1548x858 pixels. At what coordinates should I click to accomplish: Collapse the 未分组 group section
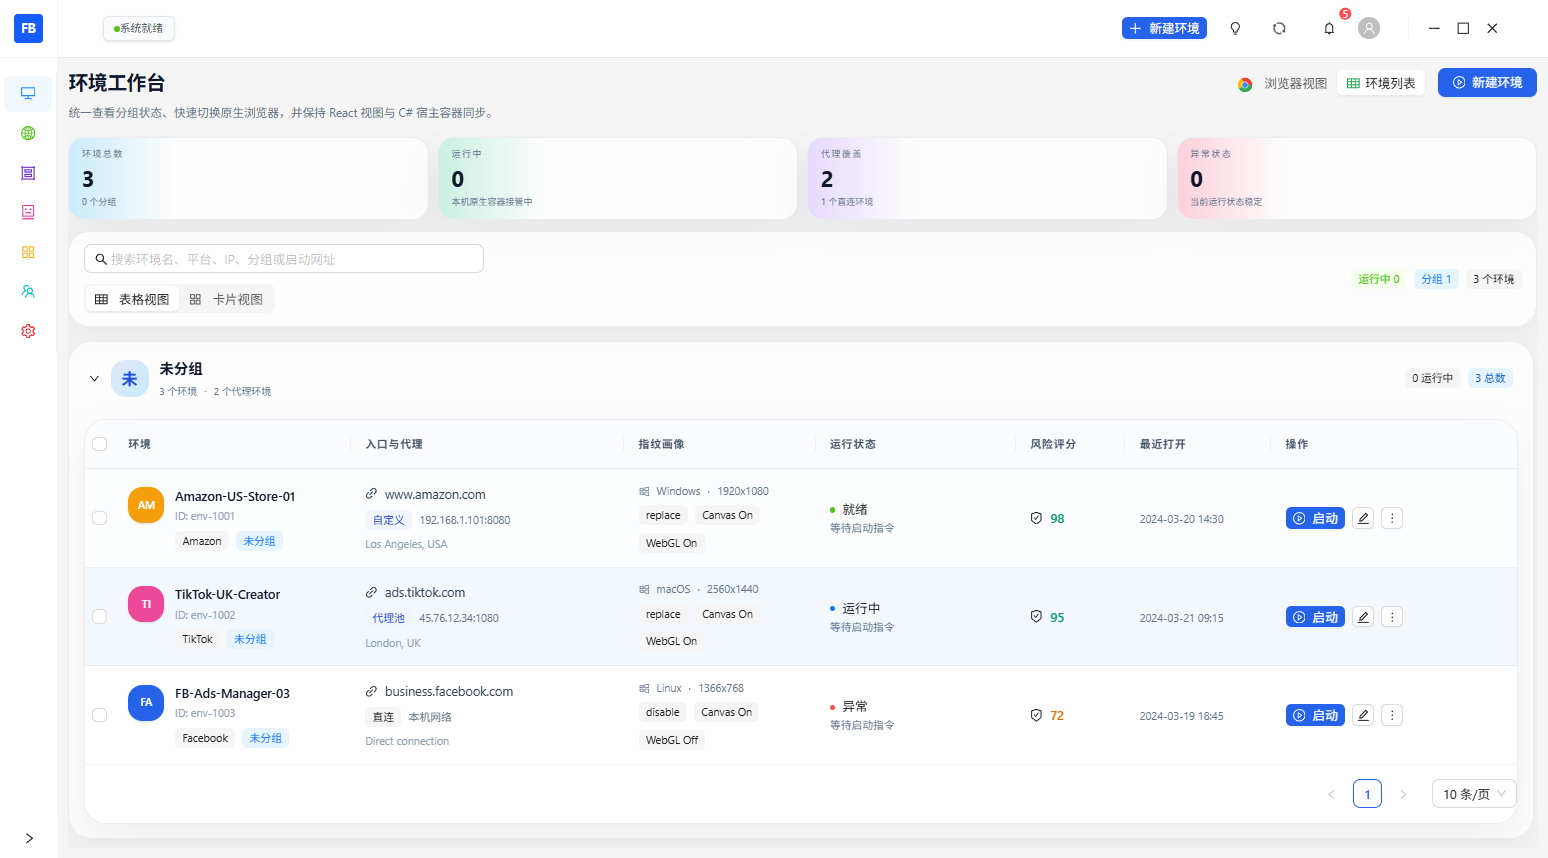94,379
